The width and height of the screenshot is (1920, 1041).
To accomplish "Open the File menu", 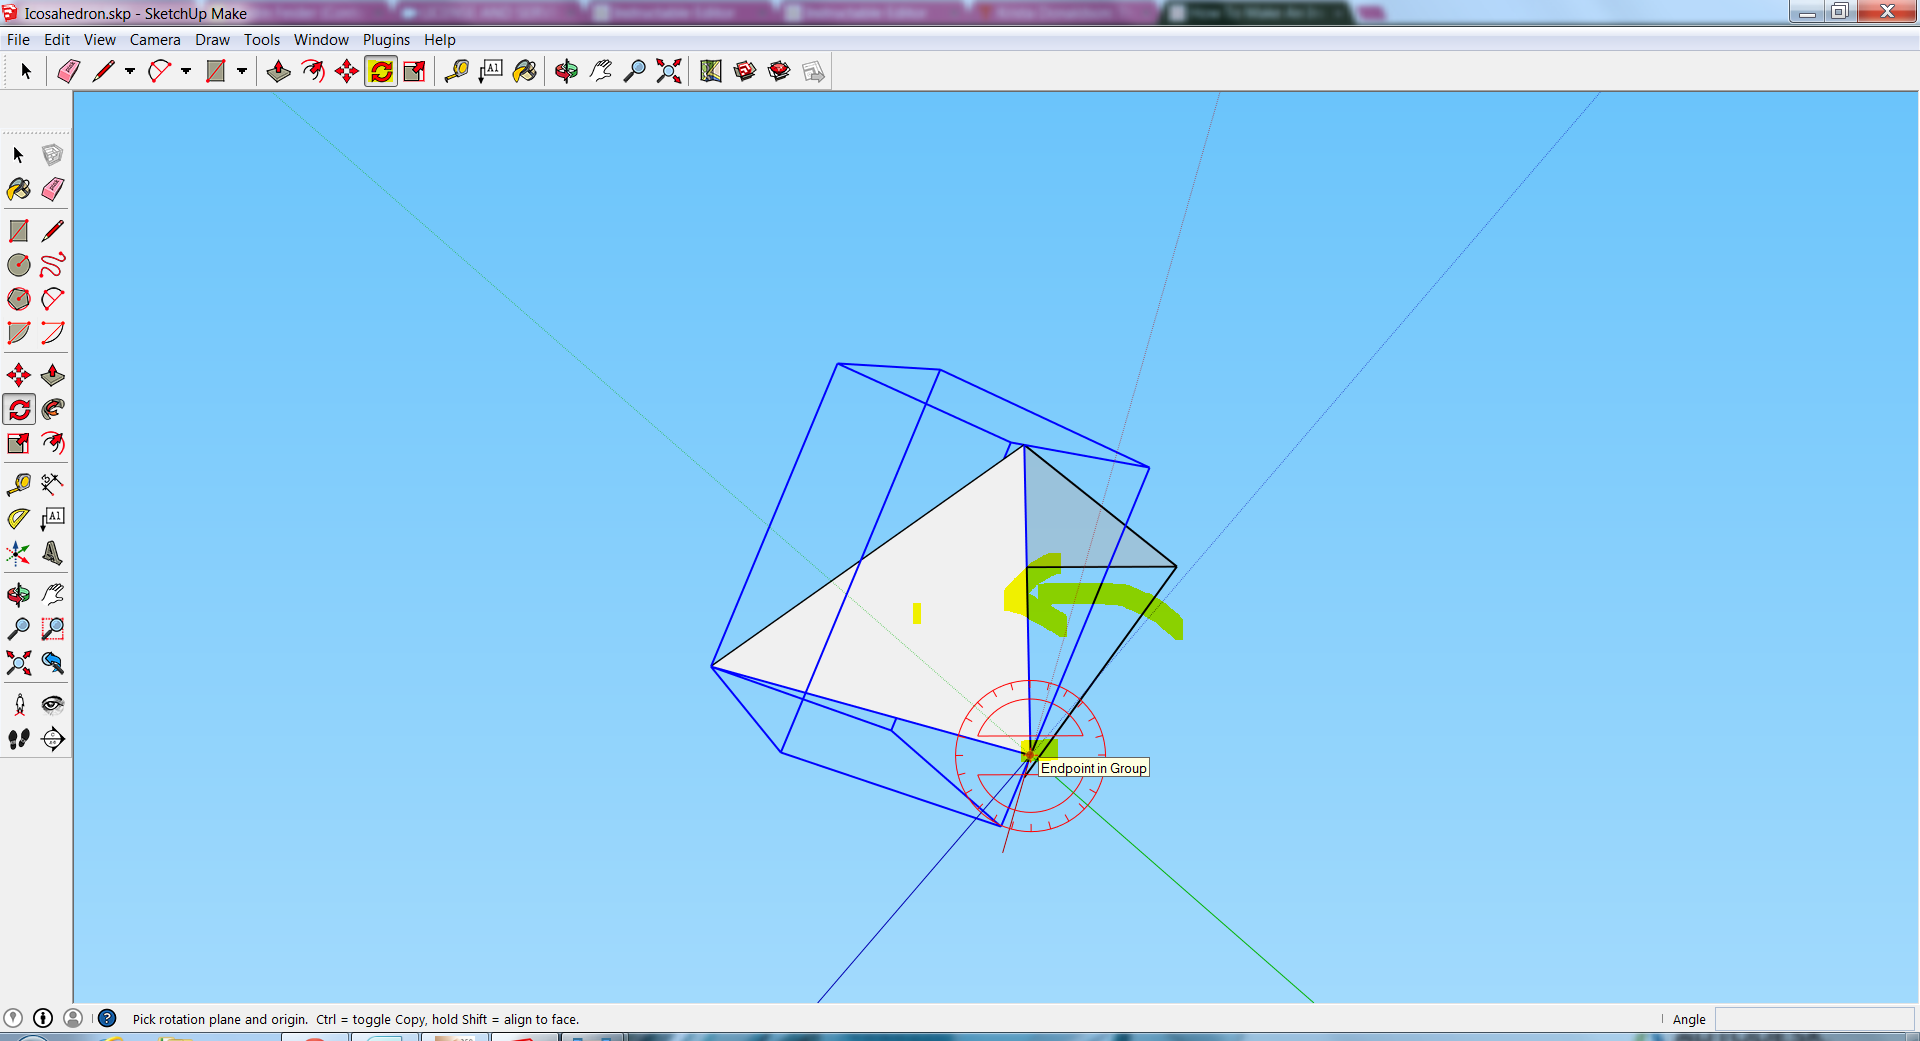I will coord(18,40).
